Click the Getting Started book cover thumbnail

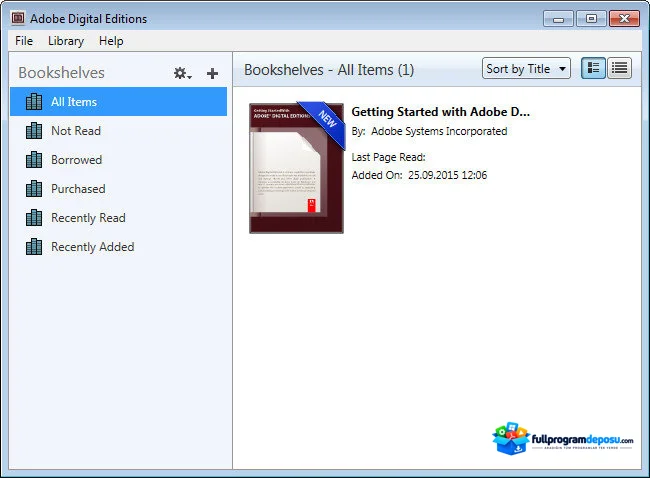tap(296, 168)
